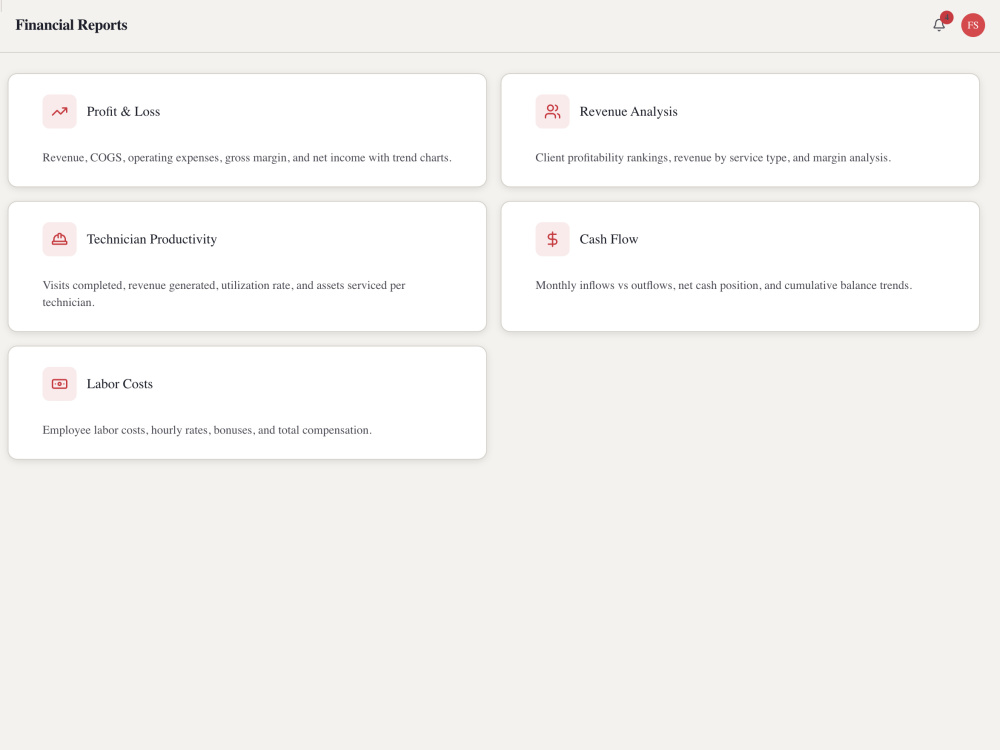Viewport: 1000px width, 750px height.
Task: Click the Cash Flow dollar sign icon
Action: coord(552,239)
